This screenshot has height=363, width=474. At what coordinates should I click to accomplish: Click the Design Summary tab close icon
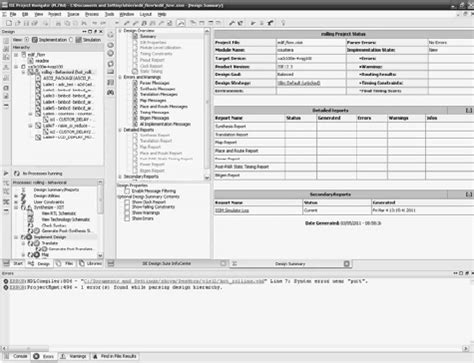347,263
